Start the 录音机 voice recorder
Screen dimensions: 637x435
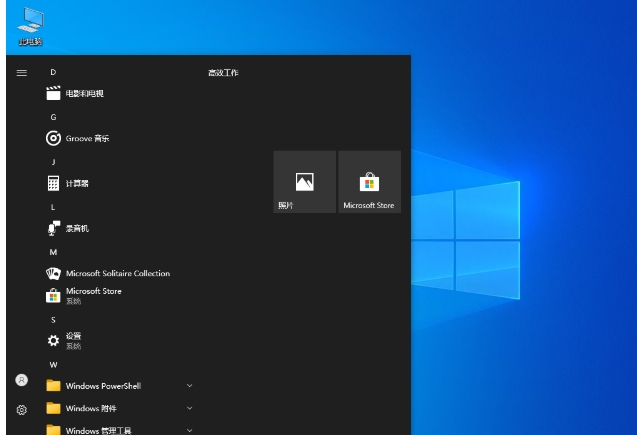[x=77, y=229]
